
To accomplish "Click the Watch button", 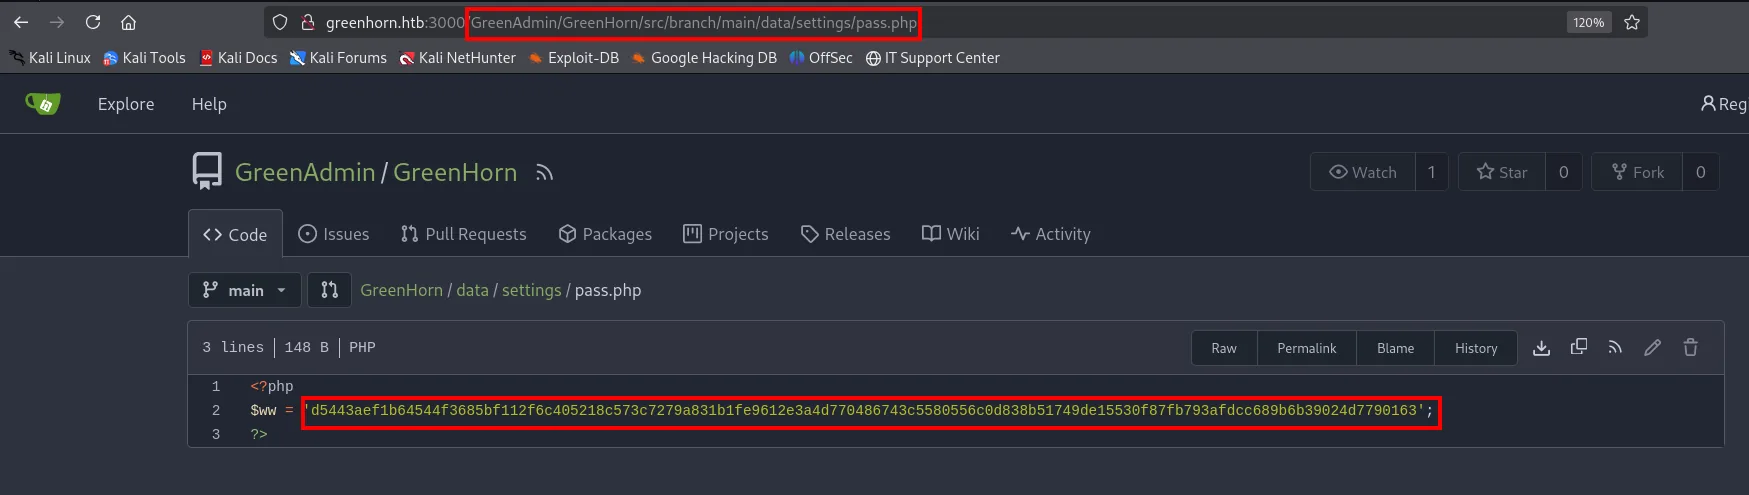I will (1363, 172).
